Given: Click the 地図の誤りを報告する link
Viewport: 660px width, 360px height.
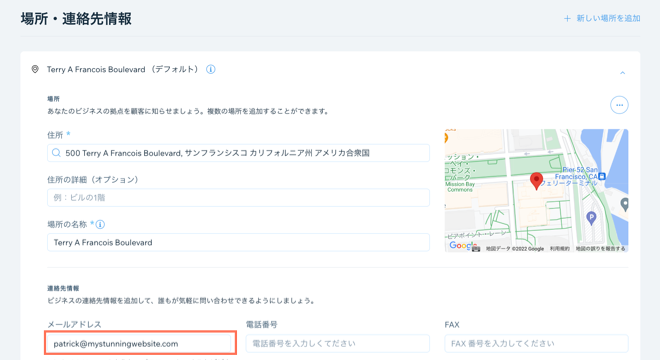Looking at the screenshot, I should coord(600,249).
